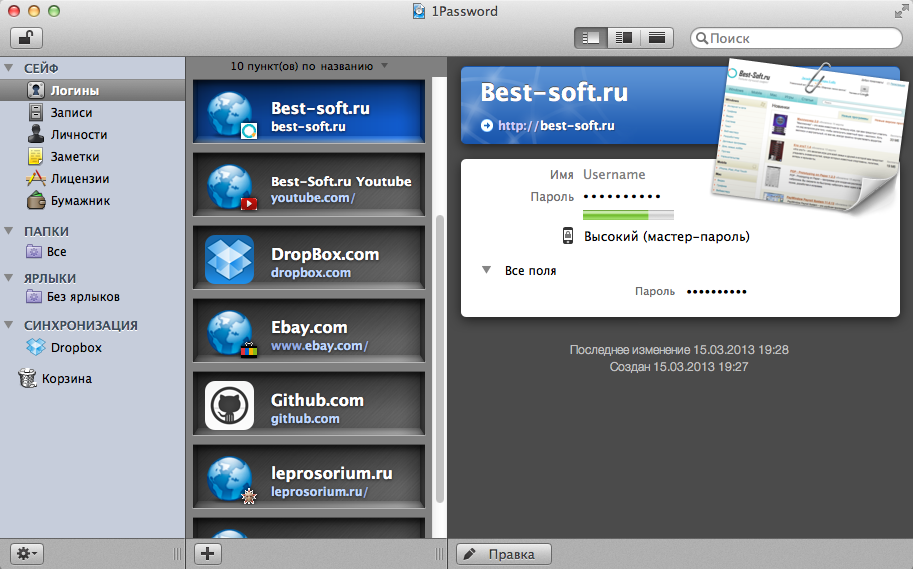Collapse the СЕЙФ section triangle
913x569 pixels.
9,68
